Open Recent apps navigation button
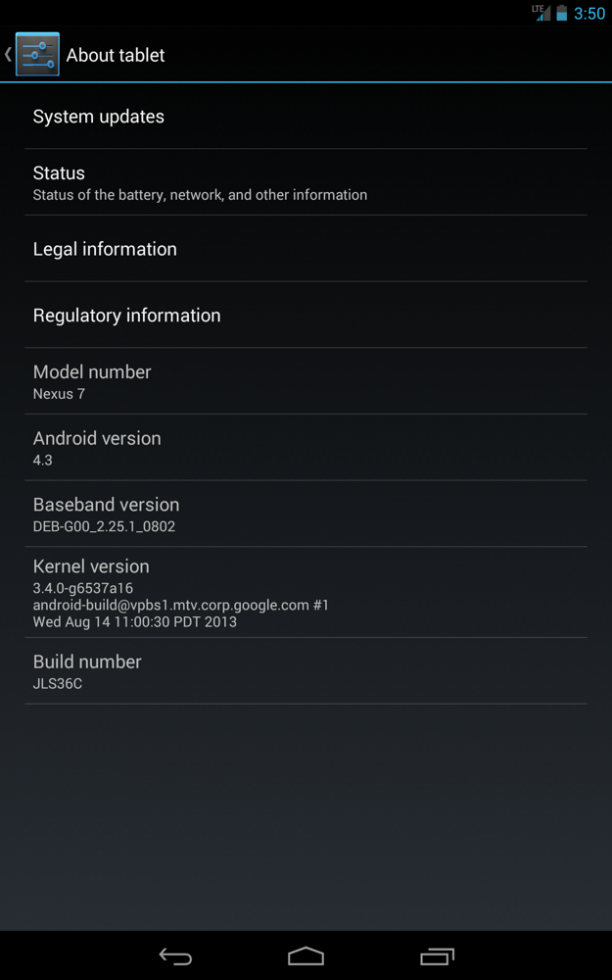 [437, 956]
